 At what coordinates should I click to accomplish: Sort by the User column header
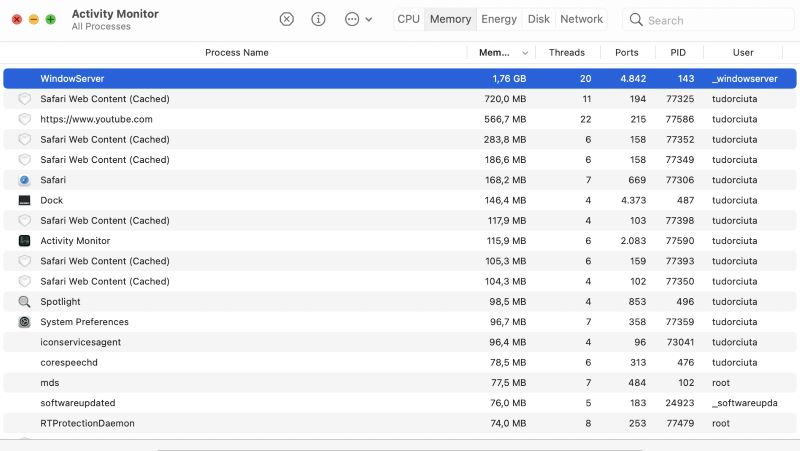(x=743, y=53)
